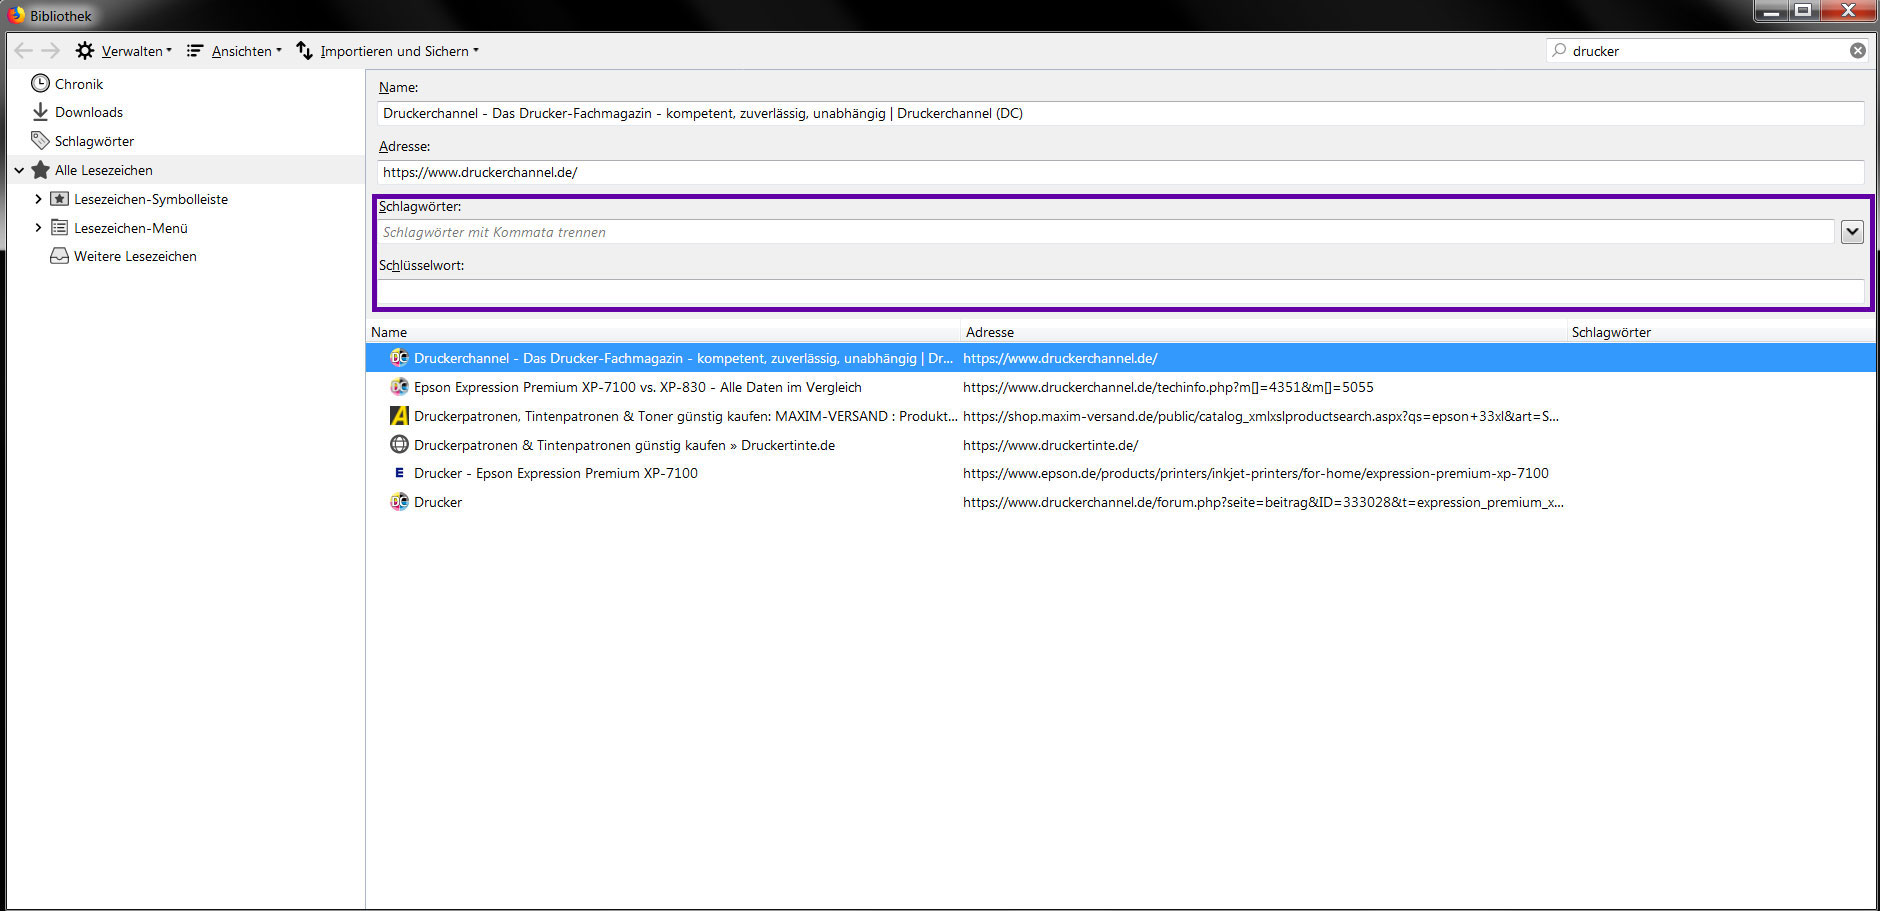
Task: Select Downloads in the sidebar
Action: [88, 113]
